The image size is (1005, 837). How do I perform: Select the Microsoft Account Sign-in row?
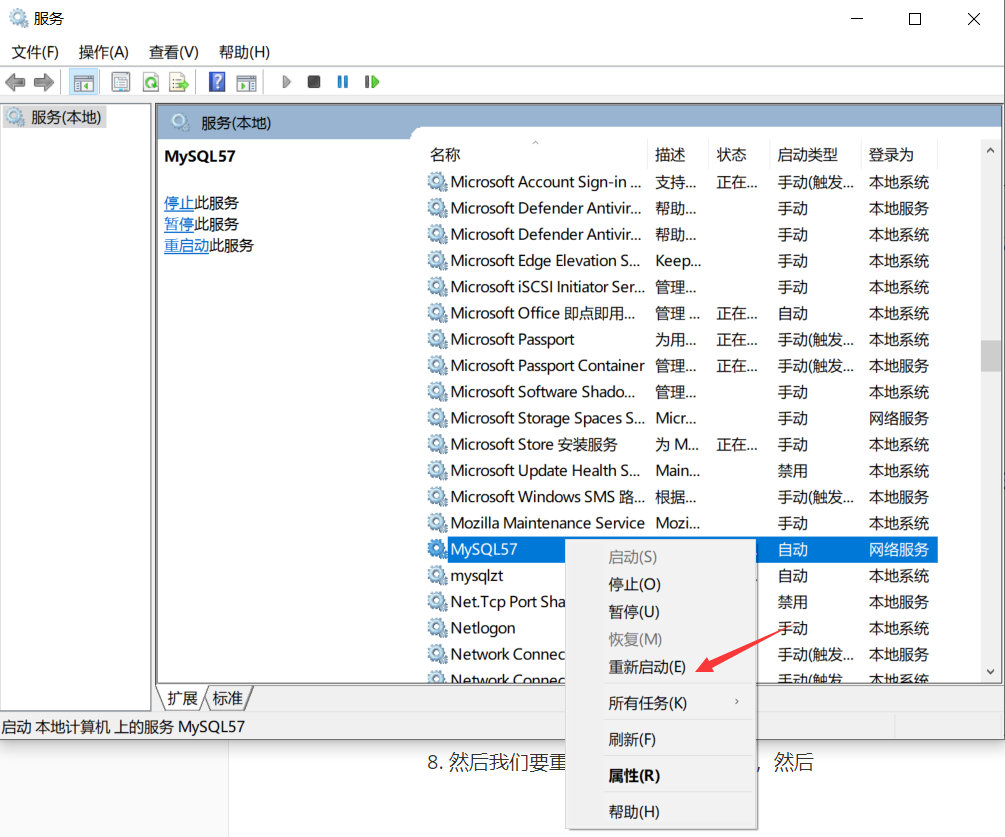(x=681, y=182)
